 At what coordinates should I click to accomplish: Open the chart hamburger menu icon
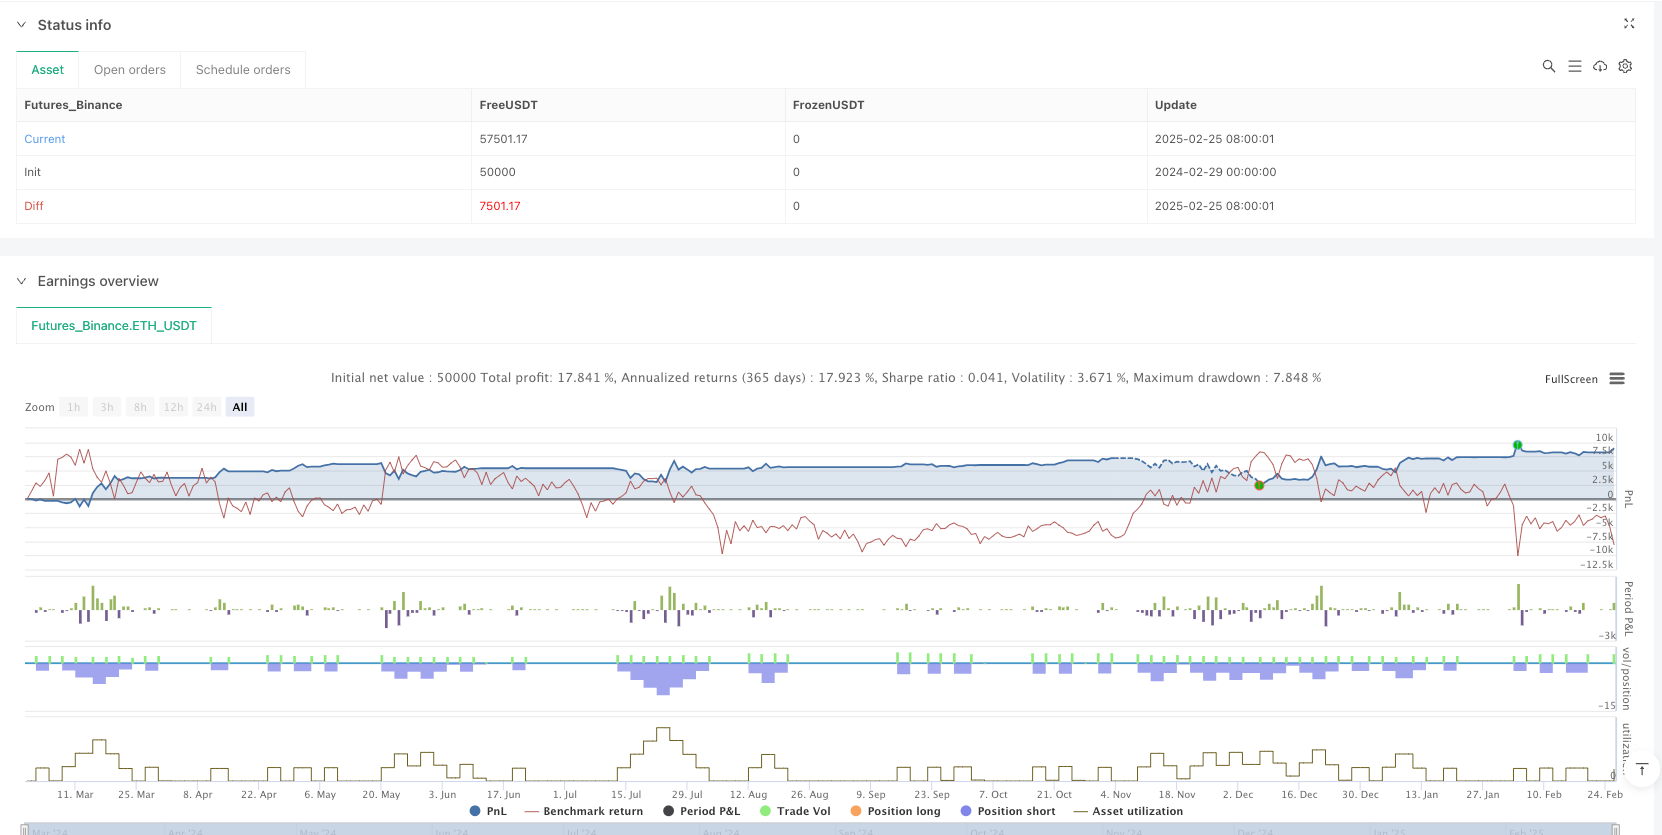click(1617, 379)
